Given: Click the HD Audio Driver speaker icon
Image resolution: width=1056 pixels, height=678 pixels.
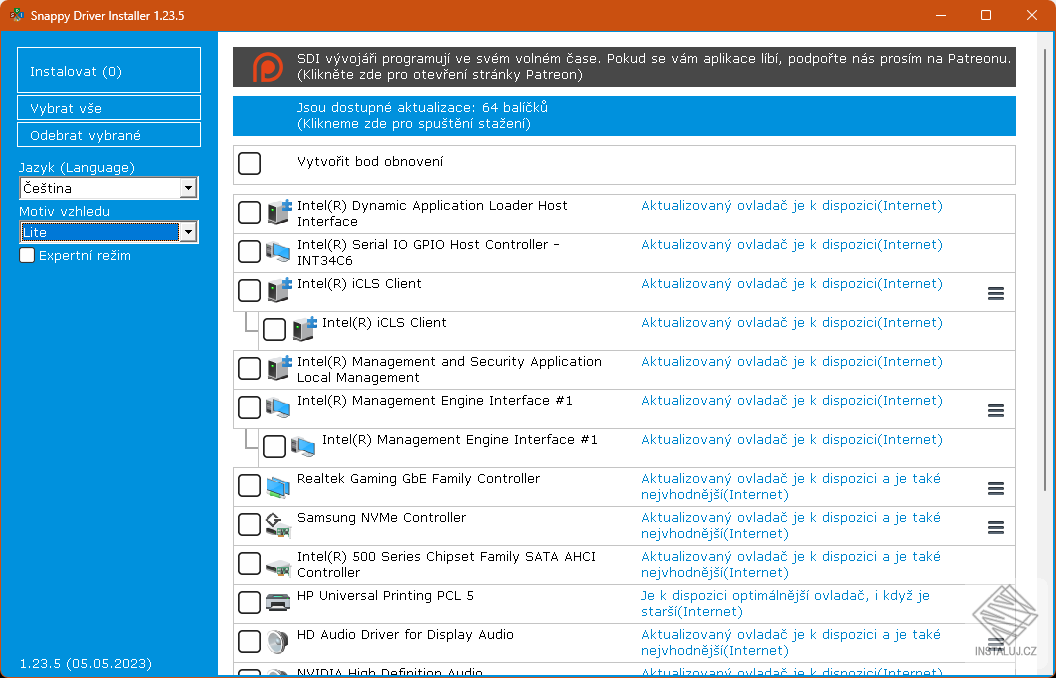Looking at the screenshot, I should click(279, 641).
